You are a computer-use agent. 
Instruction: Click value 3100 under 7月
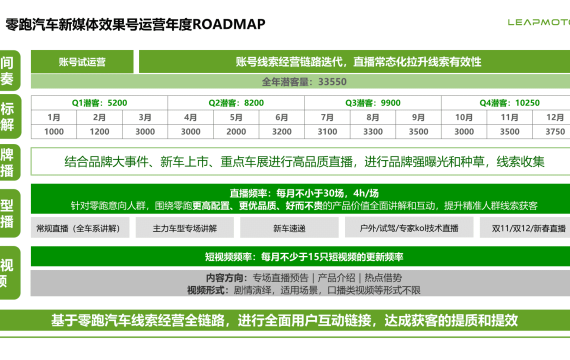[x=328, y=132]
